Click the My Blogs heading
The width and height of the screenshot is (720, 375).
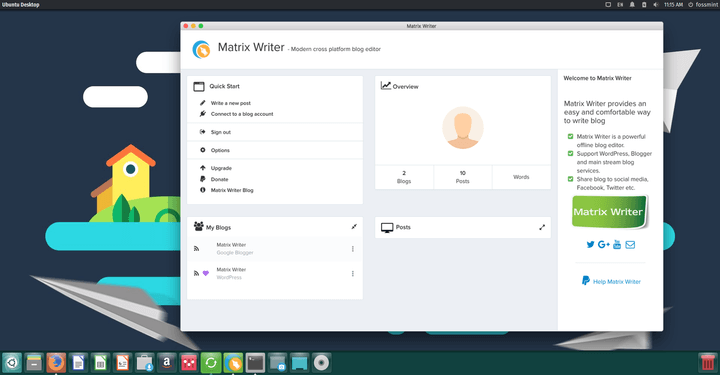pyautogui.click(x=218, y=228)
